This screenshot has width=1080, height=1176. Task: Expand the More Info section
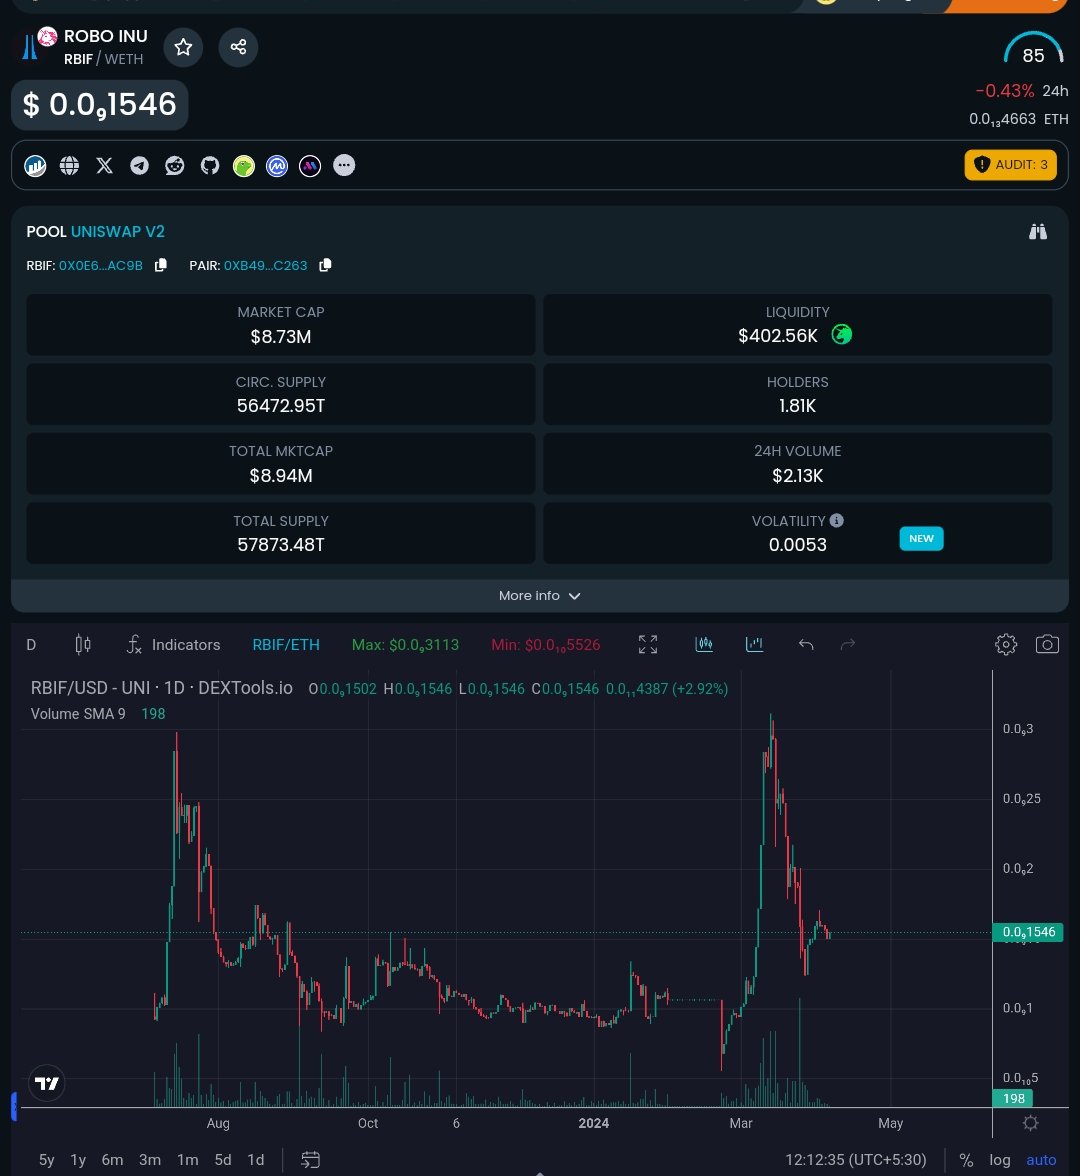tap(540, 595)
